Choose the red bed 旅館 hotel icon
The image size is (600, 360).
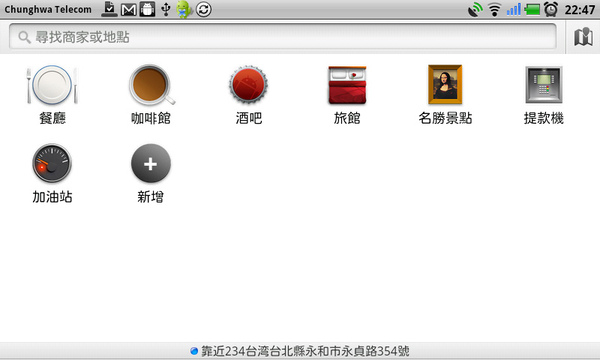[347, 85]
